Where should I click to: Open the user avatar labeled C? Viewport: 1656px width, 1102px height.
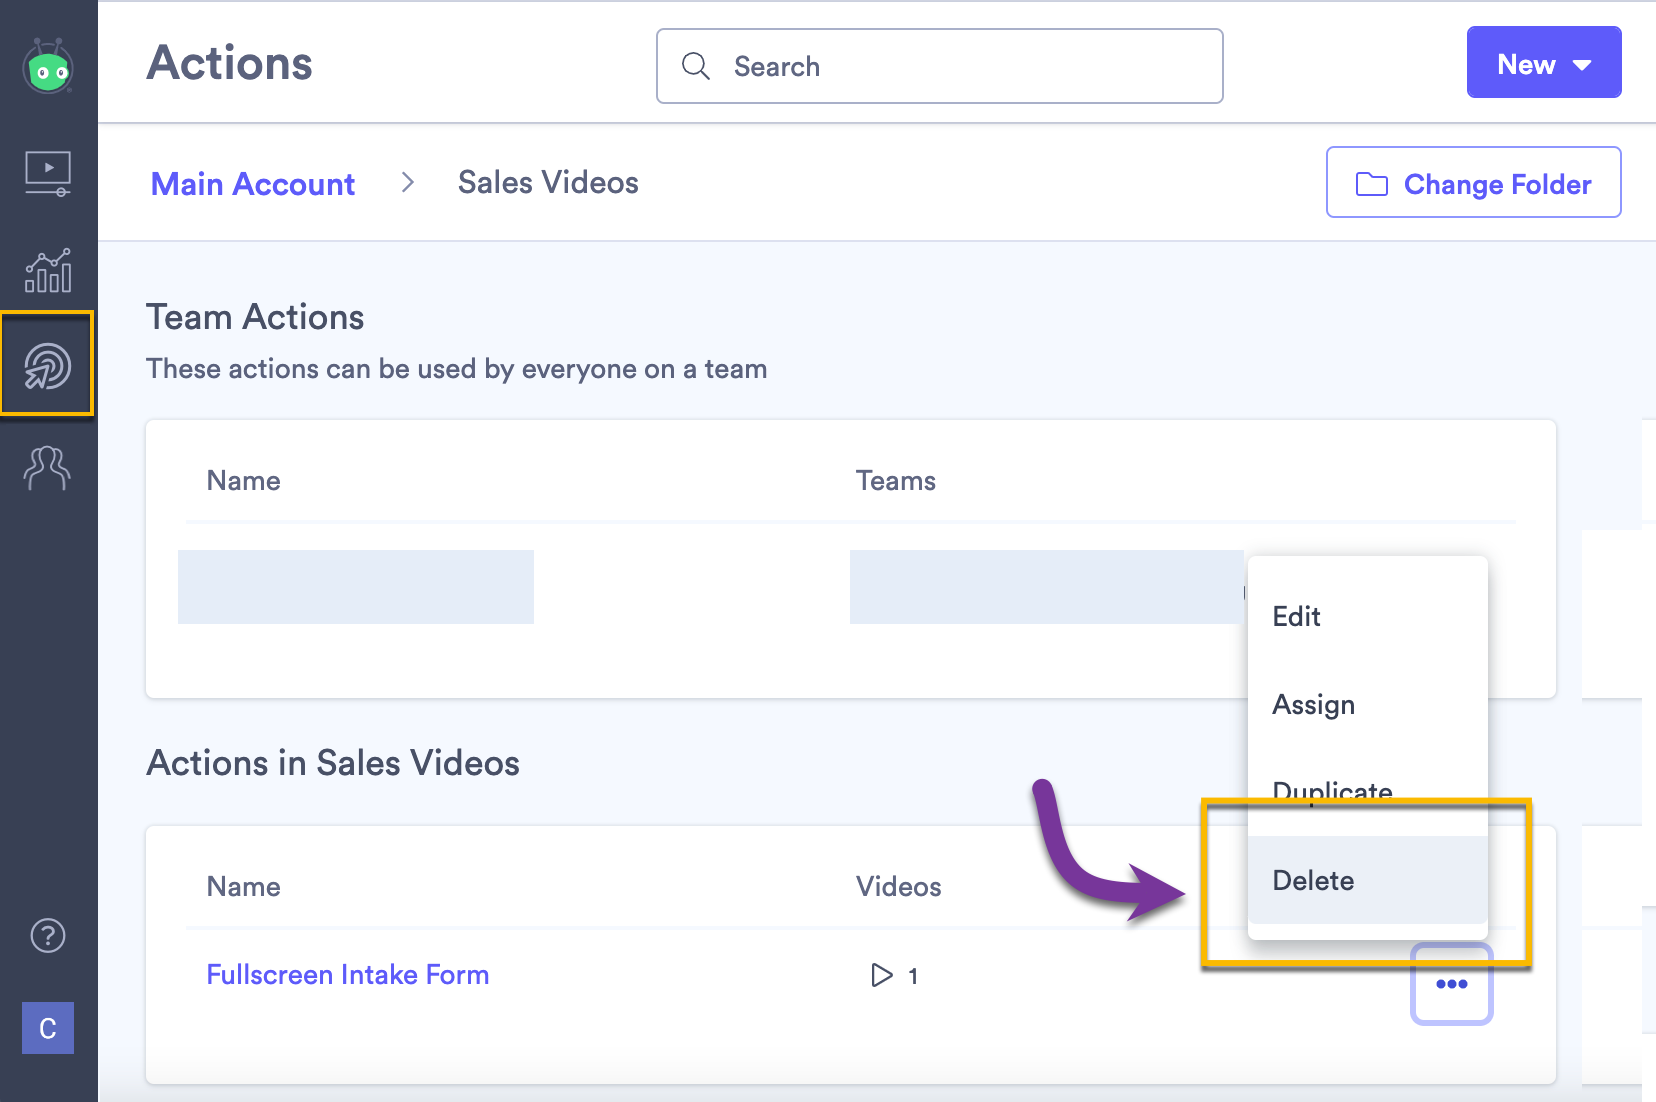[47, 1028]
